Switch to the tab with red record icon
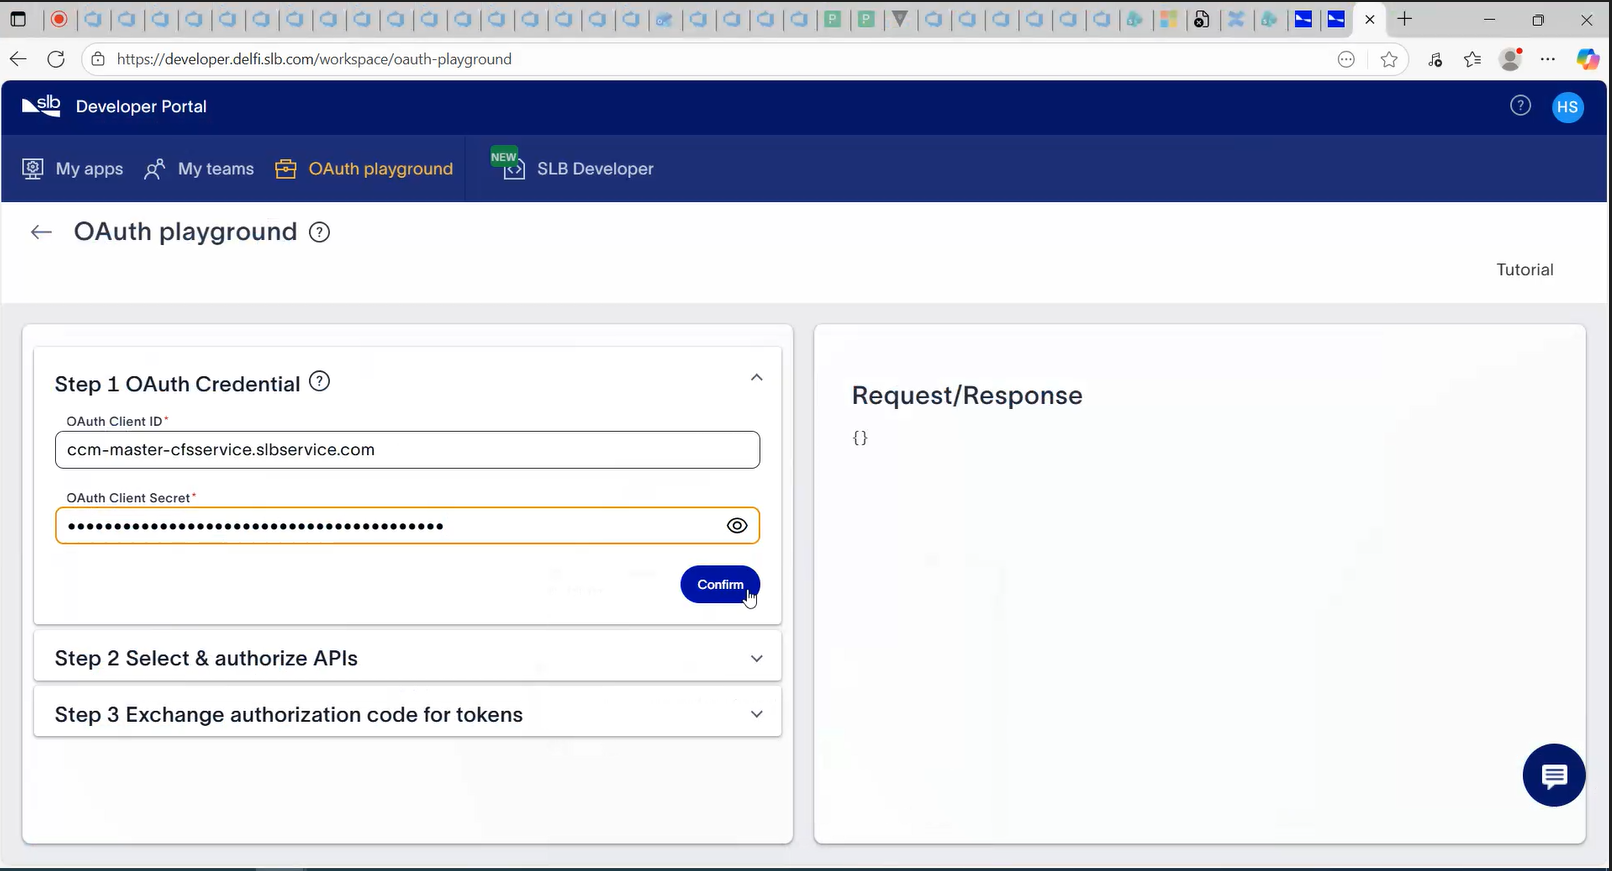Viewport: 1612px width, 871px height. [59, 19]
